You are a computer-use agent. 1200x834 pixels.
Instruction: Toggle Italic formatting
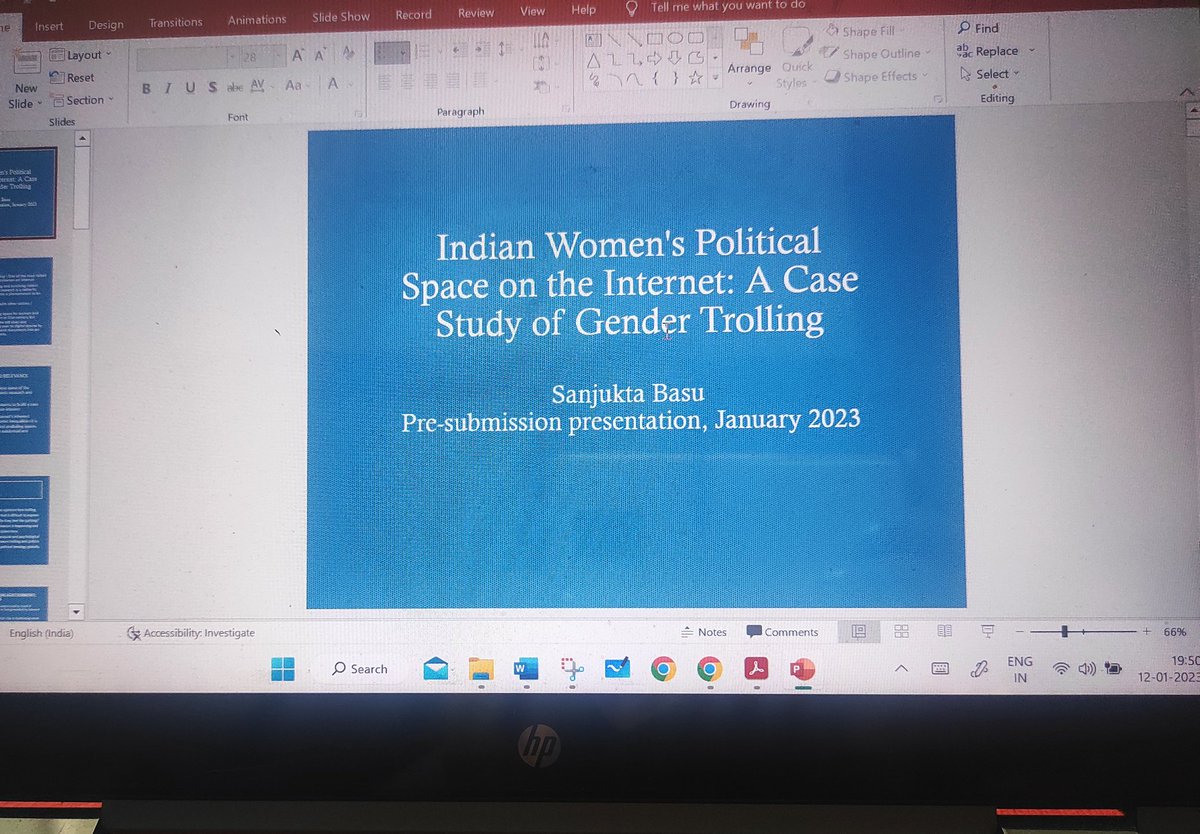point(168,88)
